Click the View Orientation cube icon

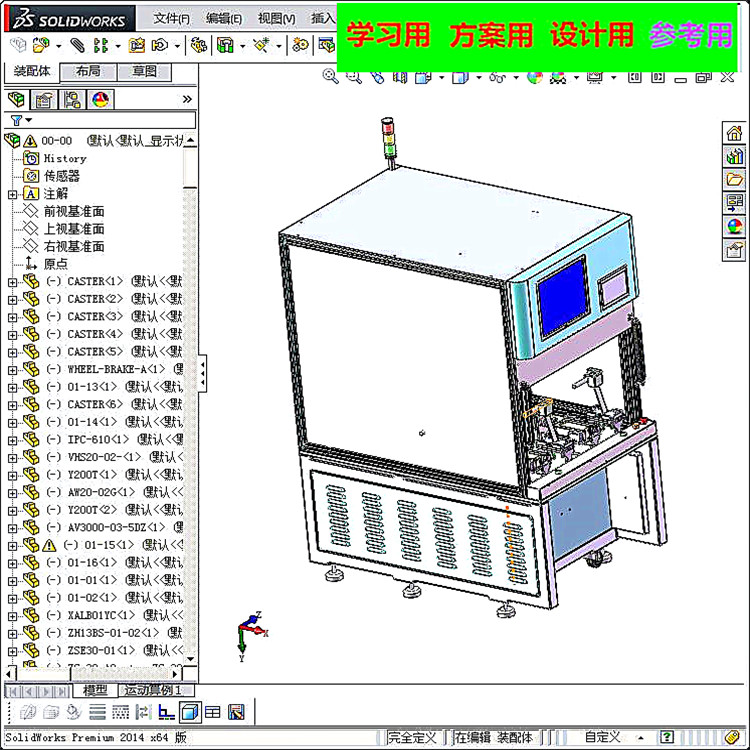tap(423, 77)
